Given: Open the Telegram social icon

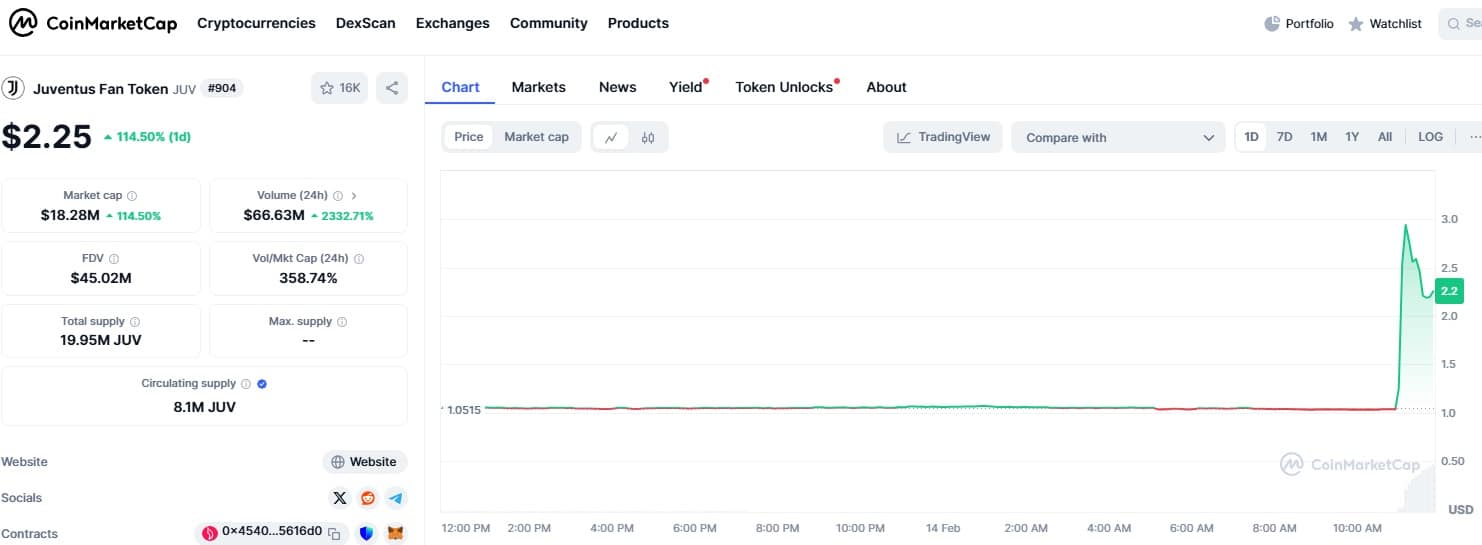Looking at the screenshot, I should [396, 498].
